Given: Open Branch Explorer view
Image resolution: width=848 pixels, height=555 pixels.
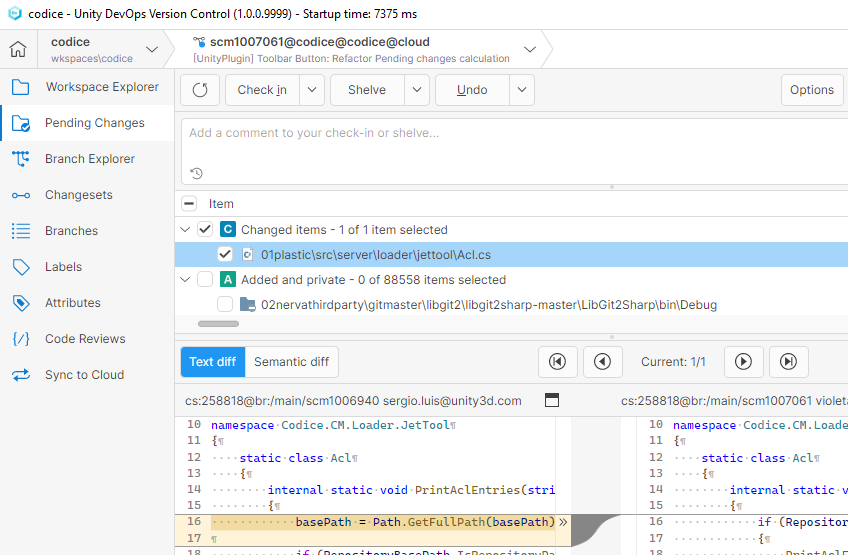Looking at the screenshot, I should [87, 159].
